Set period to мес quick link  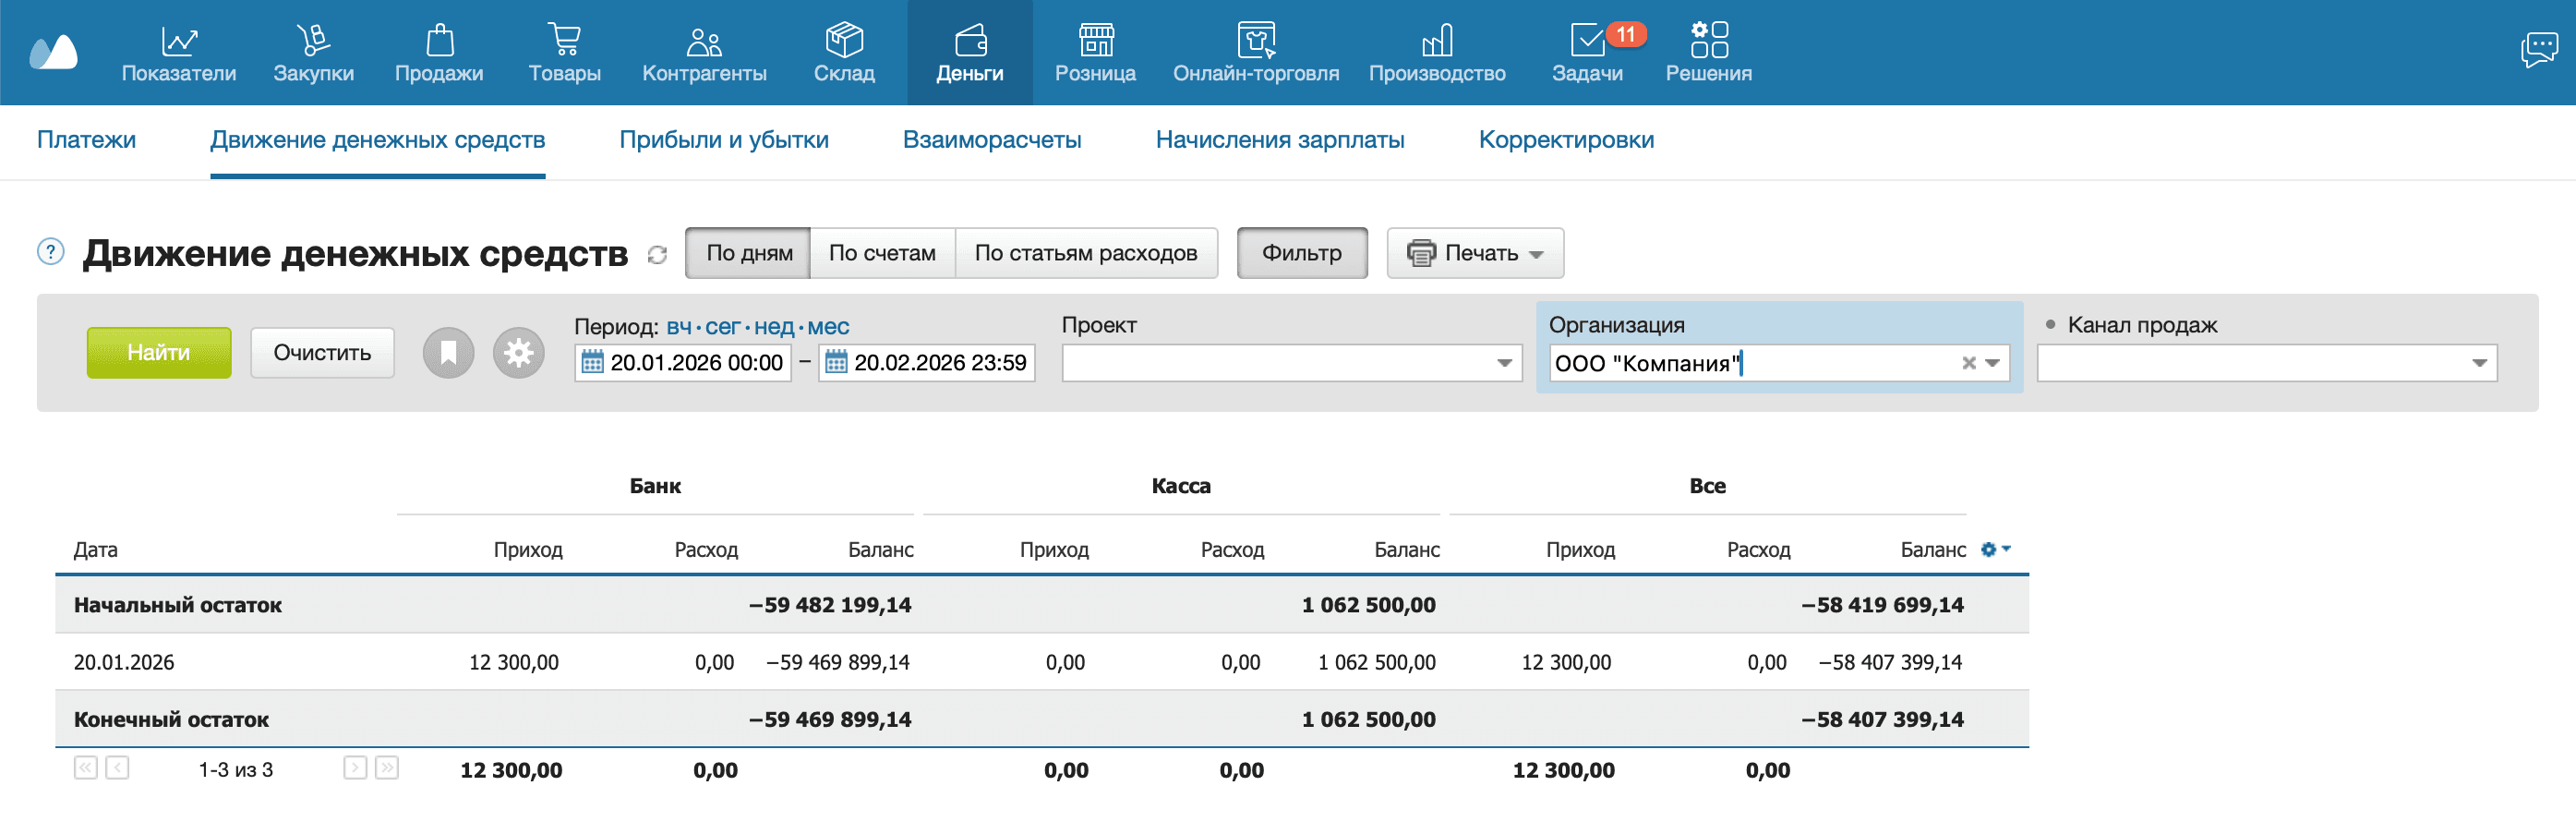[828, 326]
